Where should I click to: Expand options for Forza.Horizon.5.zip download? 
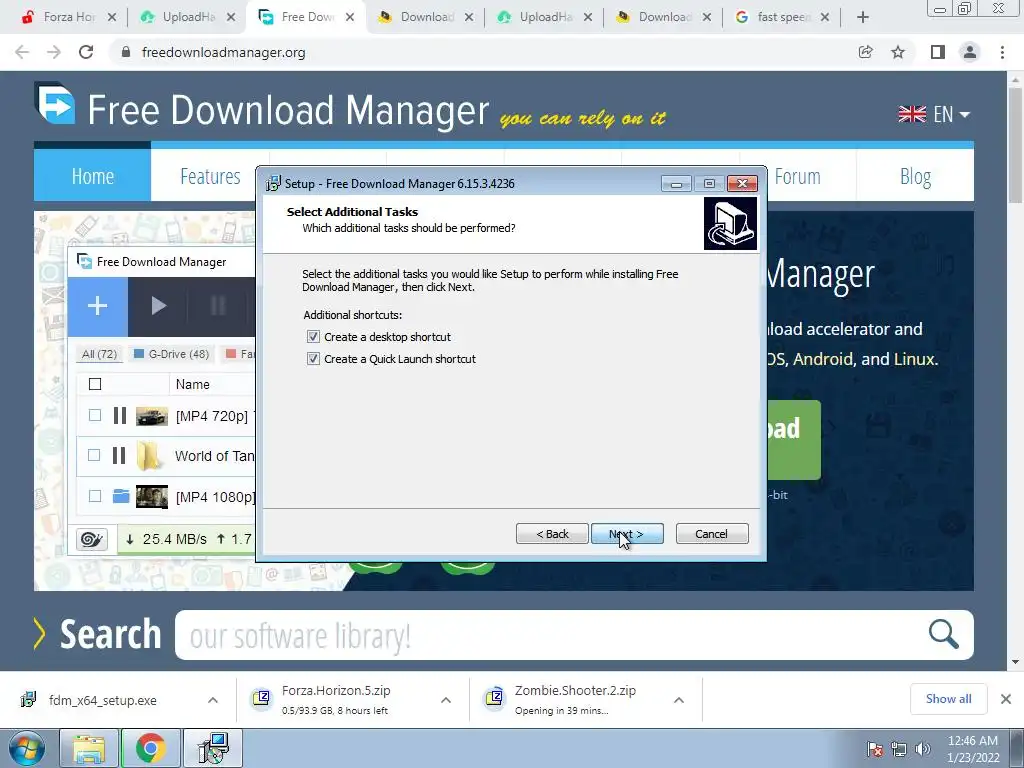[446, 700]
